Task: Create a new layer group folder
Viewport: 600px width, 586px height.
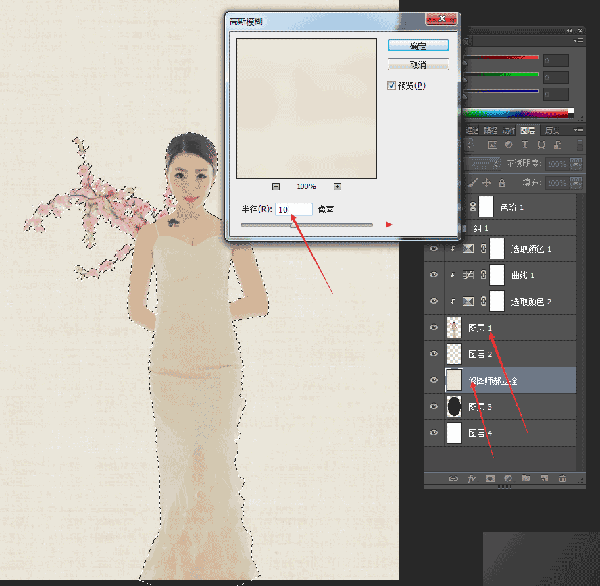Action: (x=526, y=478)
